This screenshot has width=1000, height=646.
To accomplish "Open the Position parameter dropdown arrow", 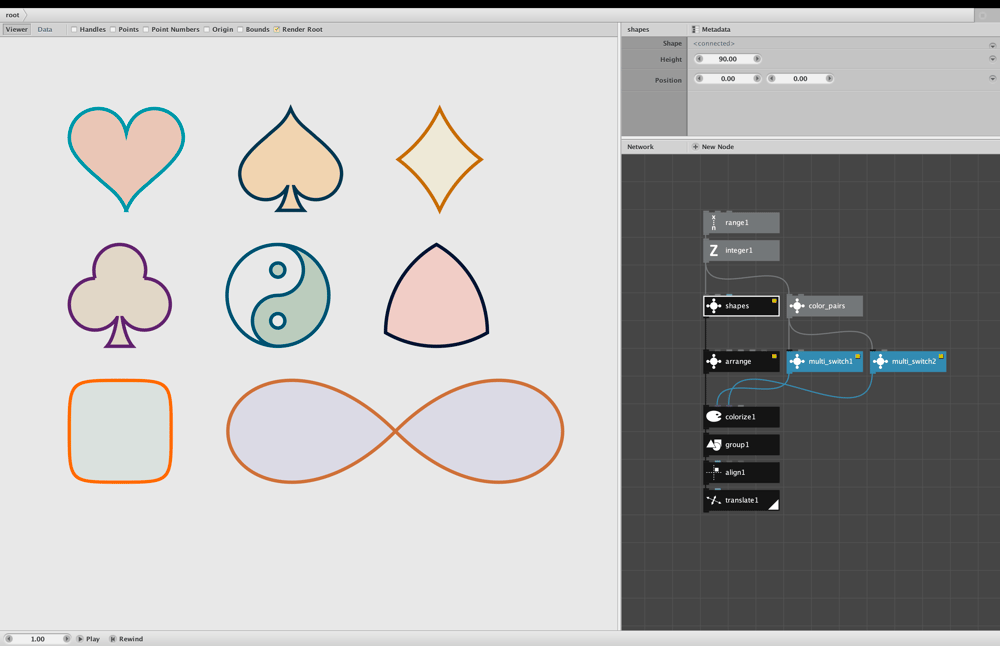I will (992, 78).
